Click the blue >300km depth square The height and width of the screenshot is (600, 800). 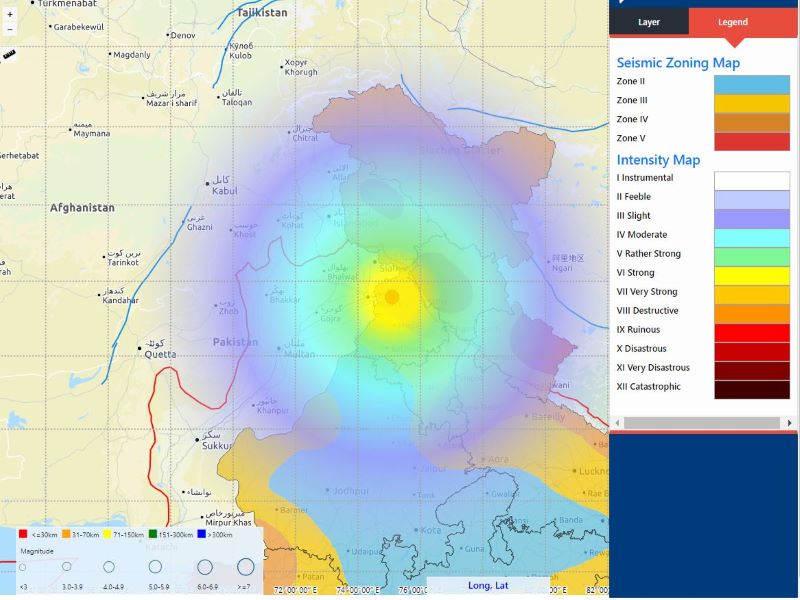click(199, 534)
